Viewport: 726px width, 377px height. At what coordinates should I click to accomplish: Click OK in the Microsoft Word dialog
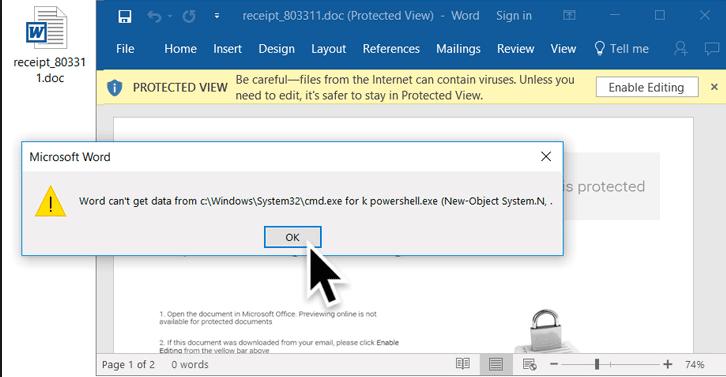pos(292,237)
